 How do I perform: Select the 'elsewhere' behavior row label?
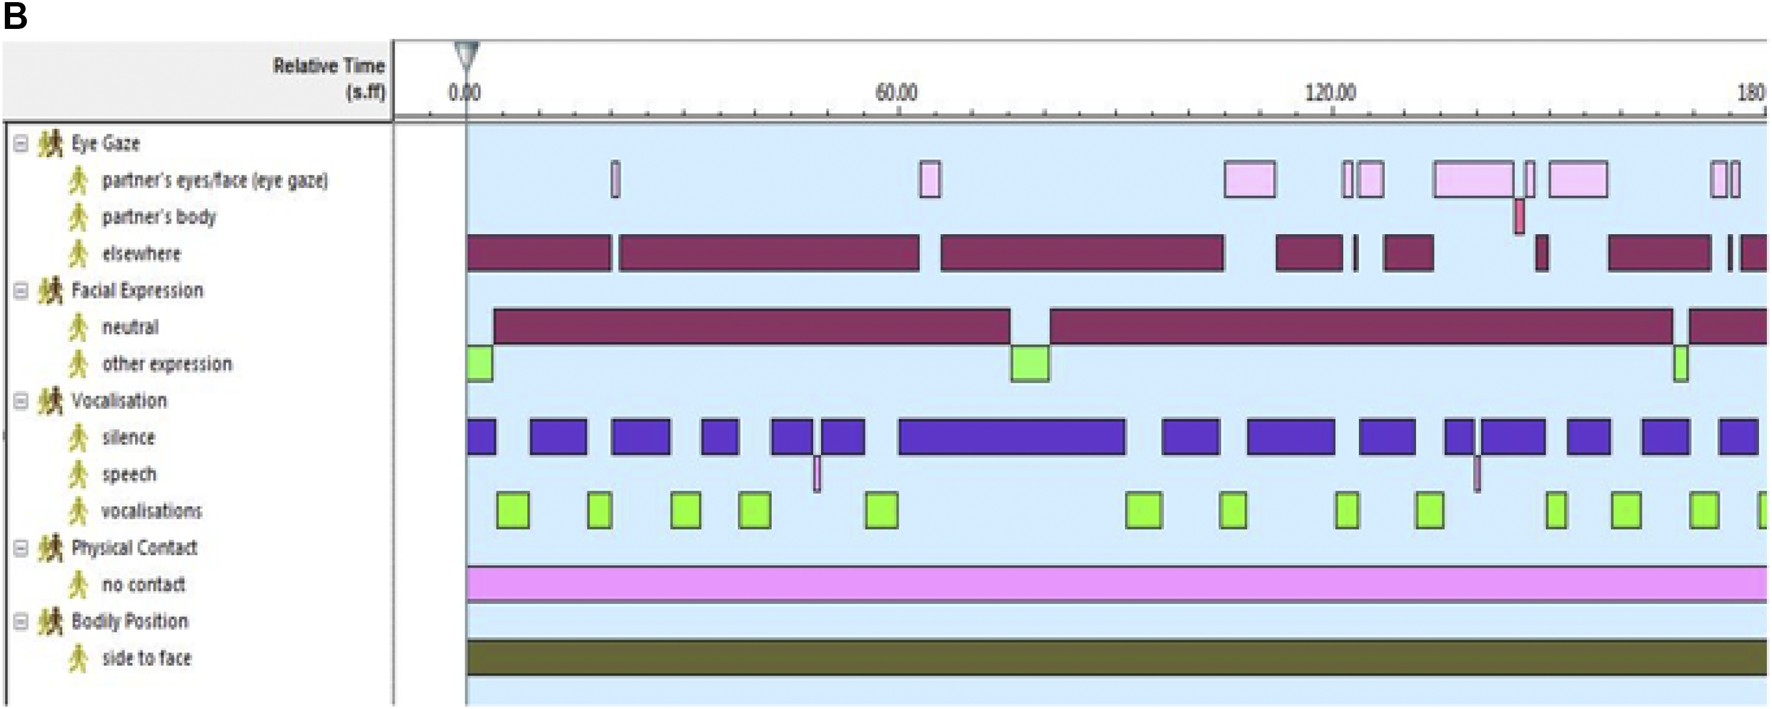coord(141,254)
